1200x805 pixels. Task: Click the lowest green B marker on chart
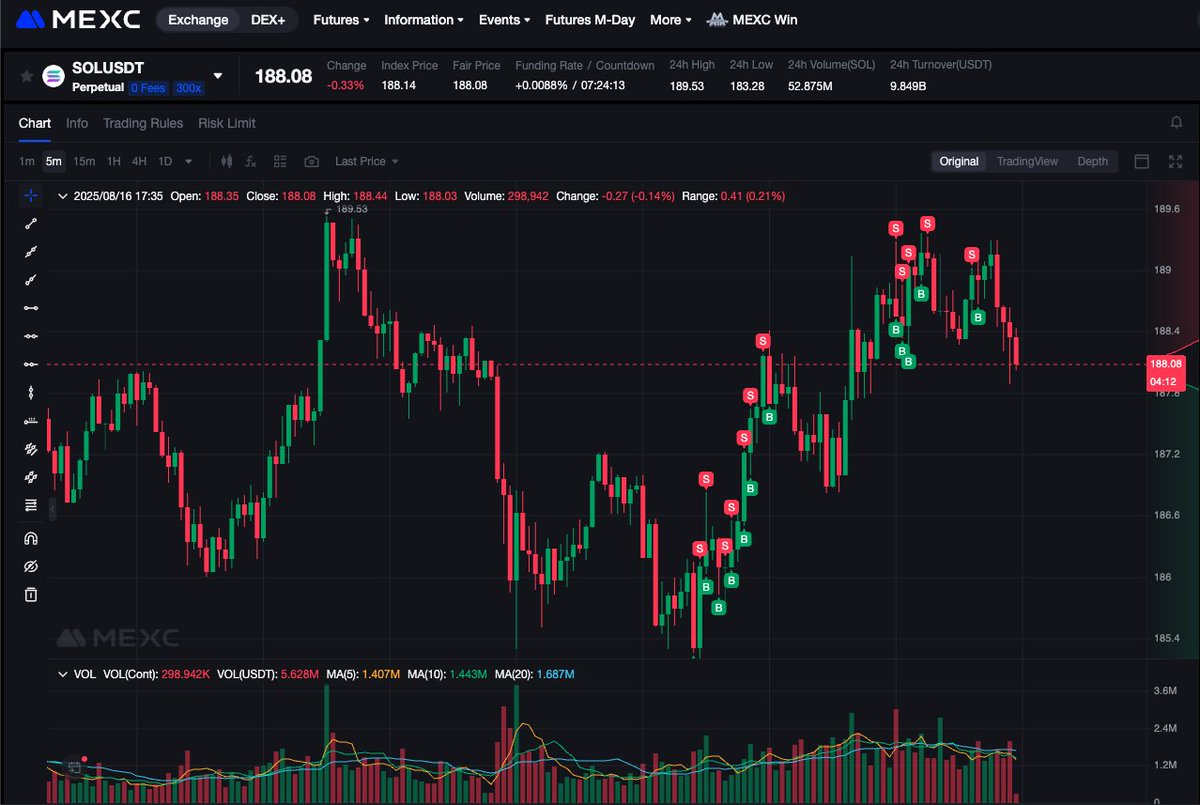(718, 607)
